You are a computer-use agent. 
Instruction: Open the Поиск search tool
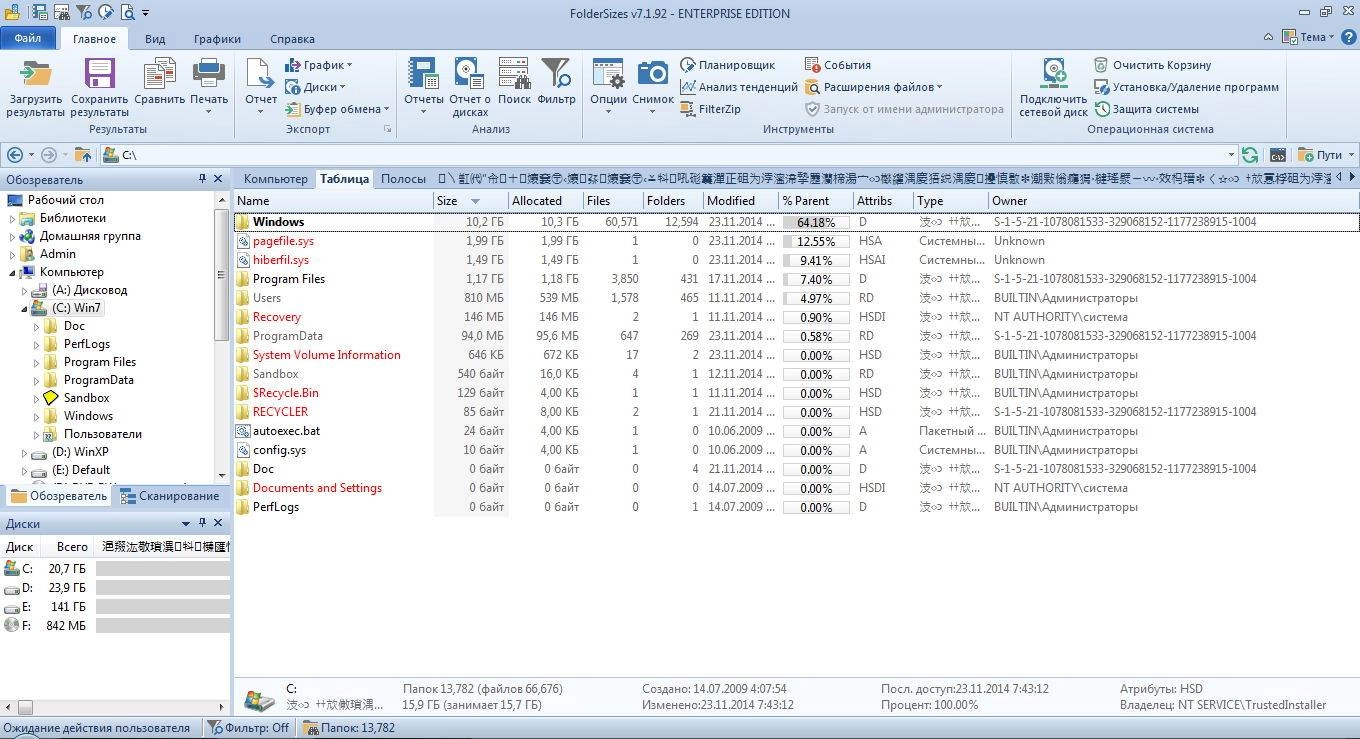[514, 83]
